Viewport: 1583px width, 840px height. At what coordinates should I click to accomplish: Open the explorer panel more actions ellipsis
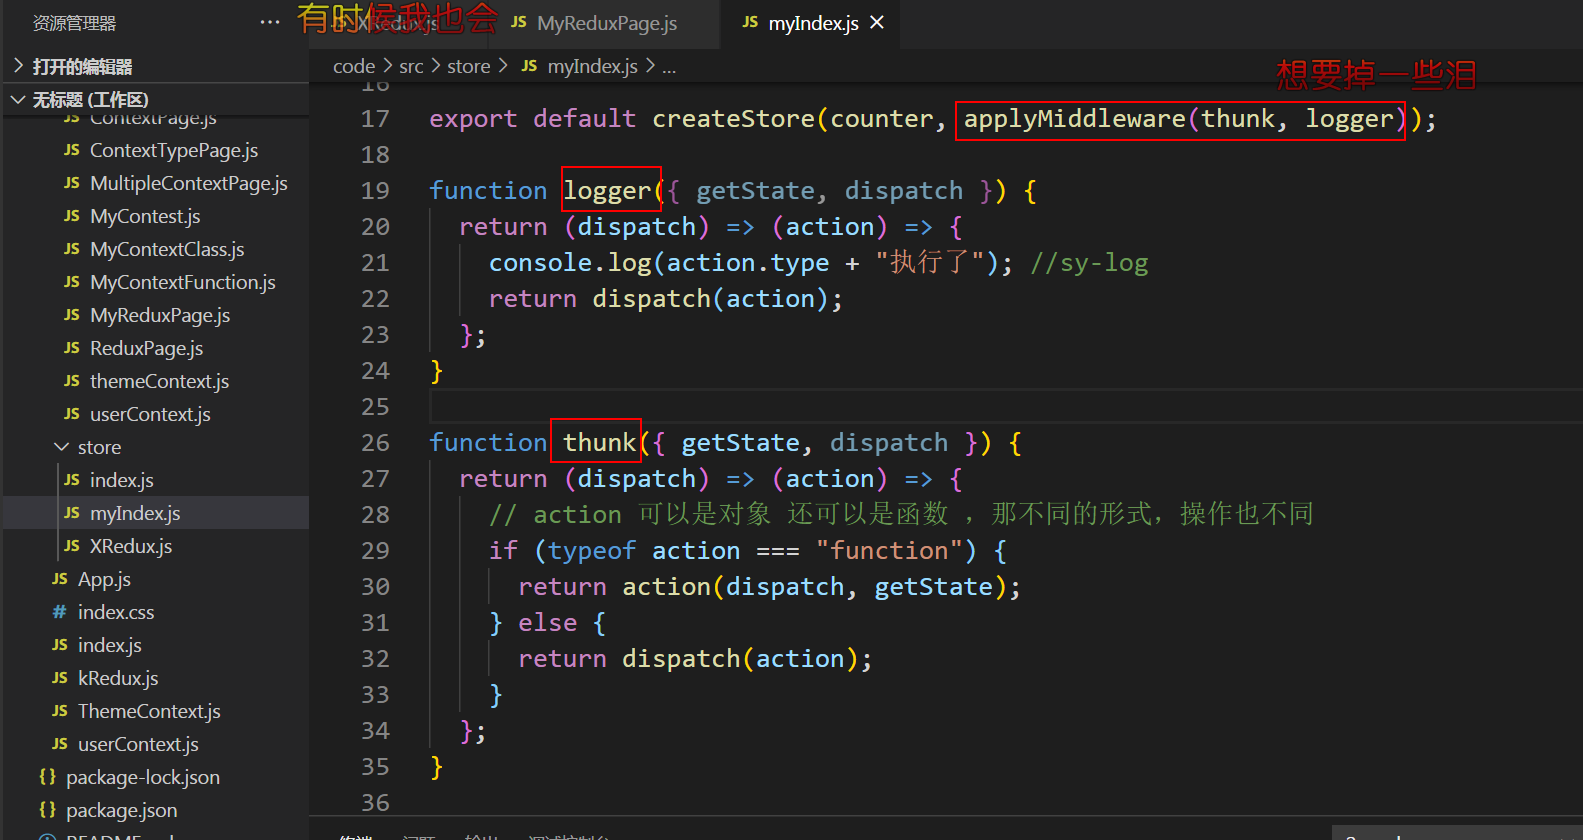(270, 22)
